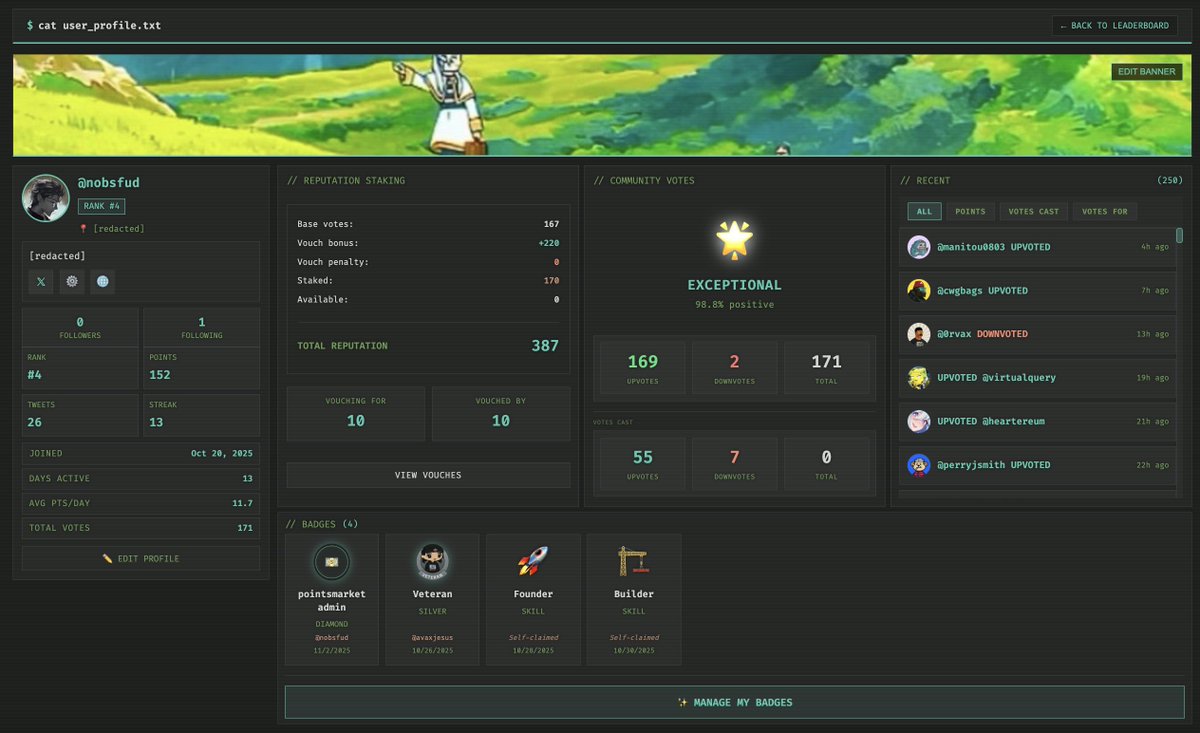
Task: Click the @virtualquery username in recent
Action: [1018, 378]
